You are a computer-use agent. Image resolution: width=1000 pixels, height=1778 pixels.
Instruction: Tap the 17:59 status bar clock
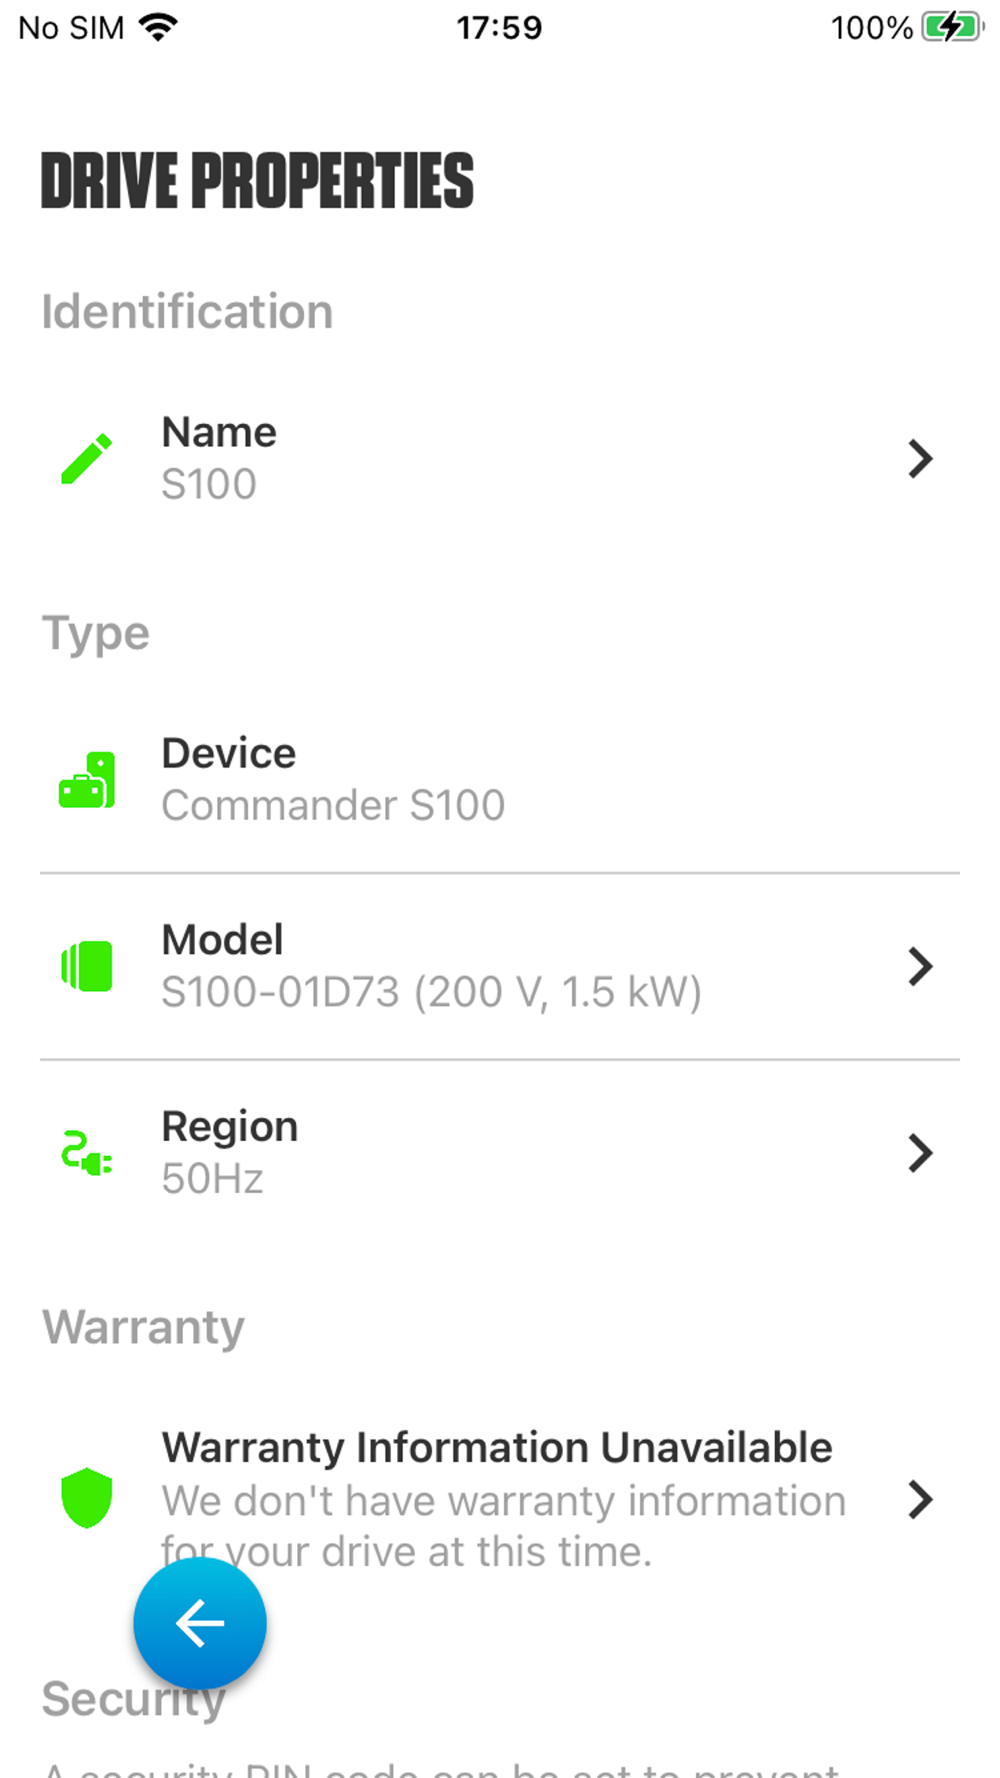(x=499, y=27)
